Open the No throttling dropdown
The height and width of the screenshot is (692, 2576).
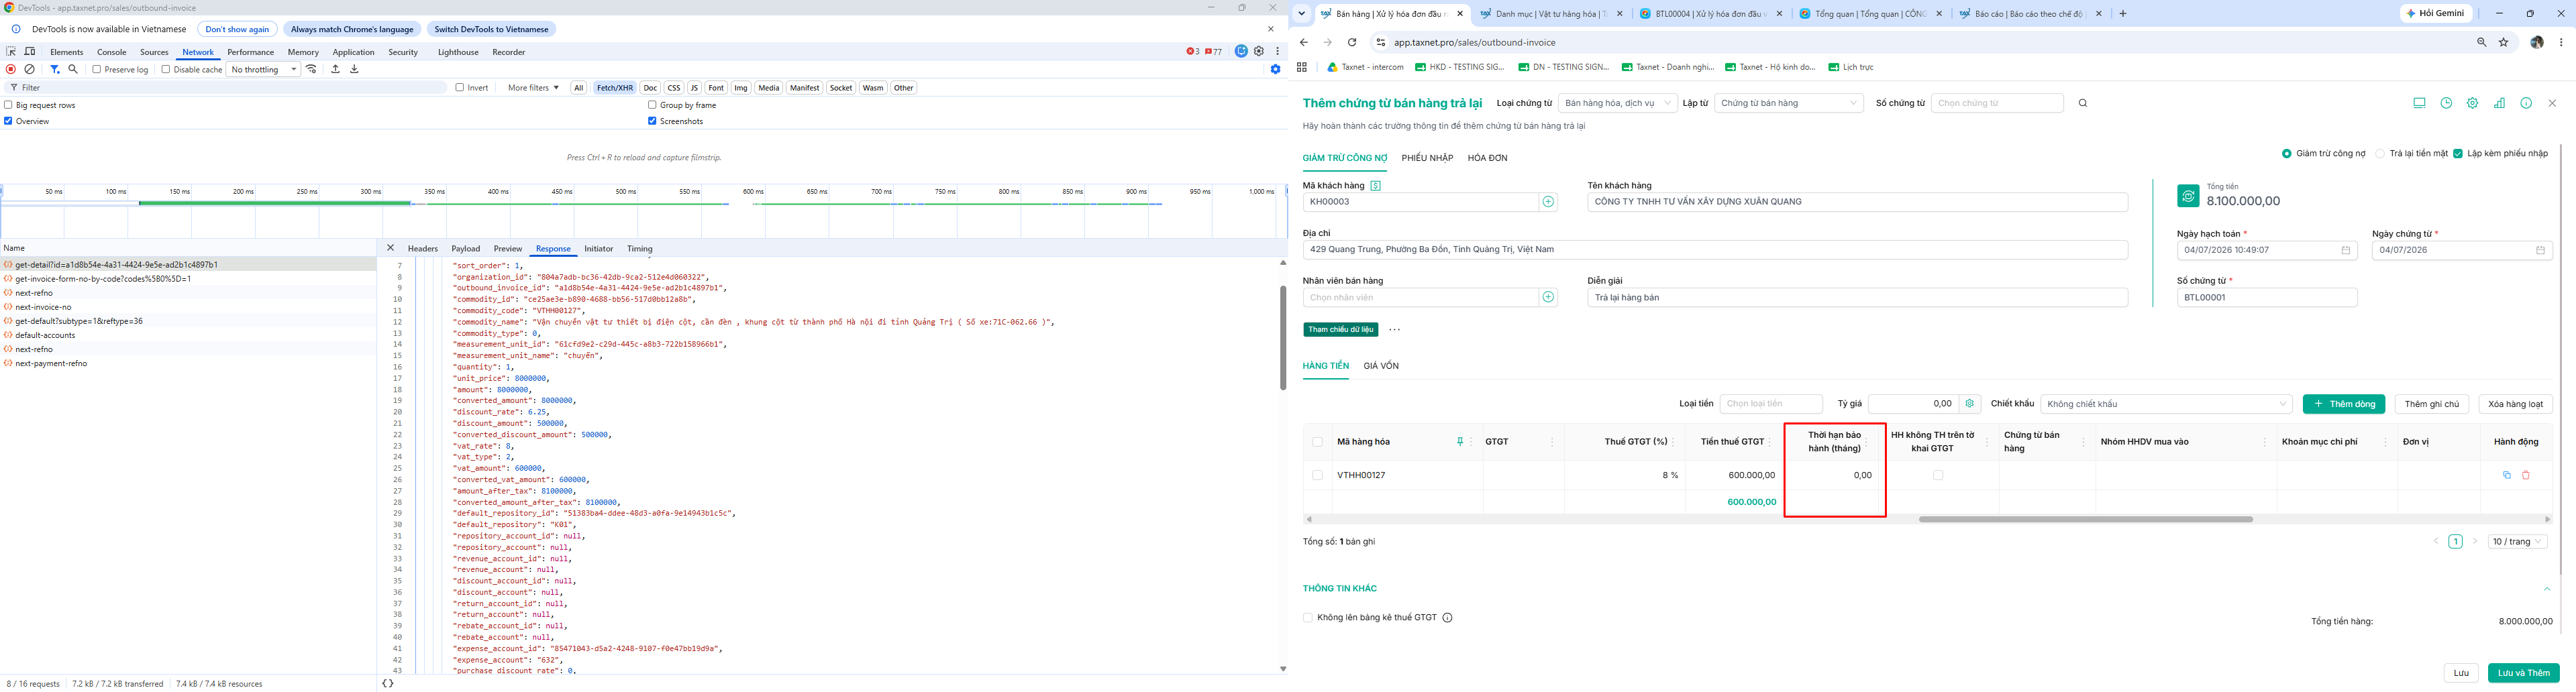click(264, 69)
